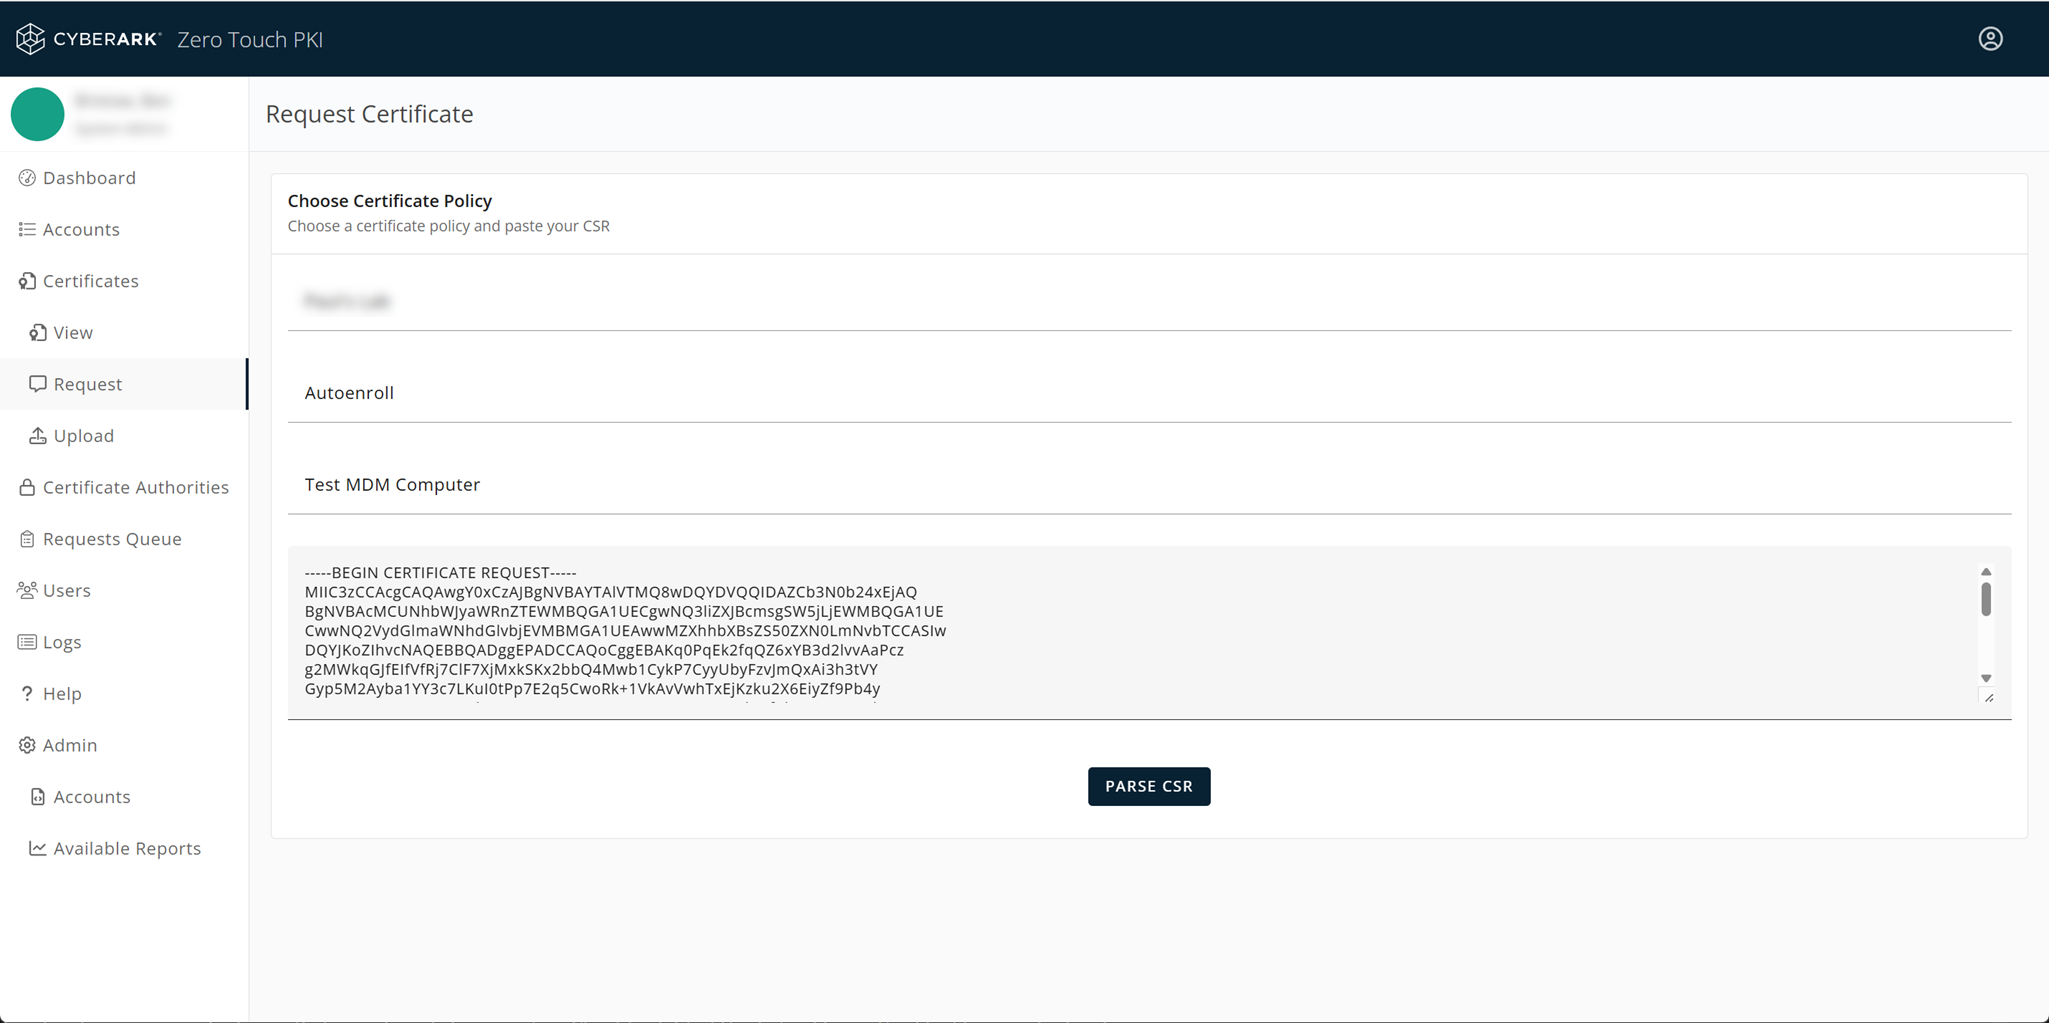Click the CSR textarea scroll down arrow

click(1986, 678)
